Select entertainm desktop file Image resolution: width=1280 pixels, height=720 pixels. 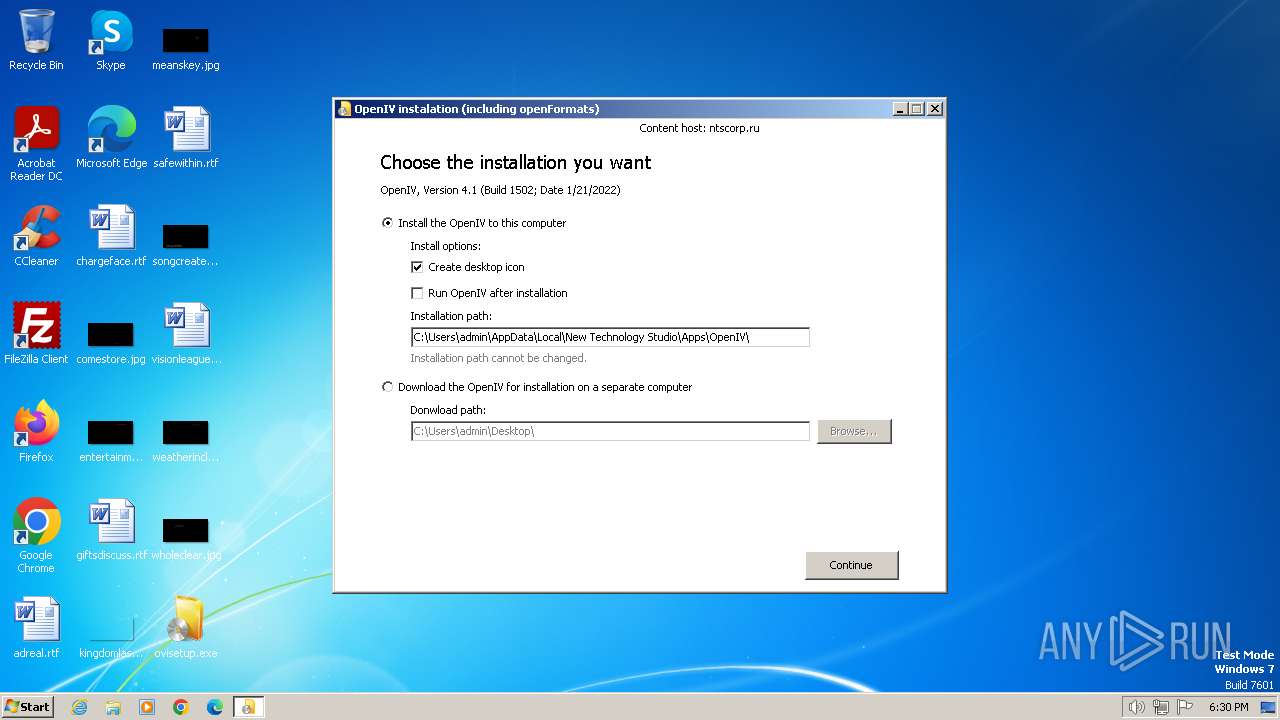pos(111,441)
